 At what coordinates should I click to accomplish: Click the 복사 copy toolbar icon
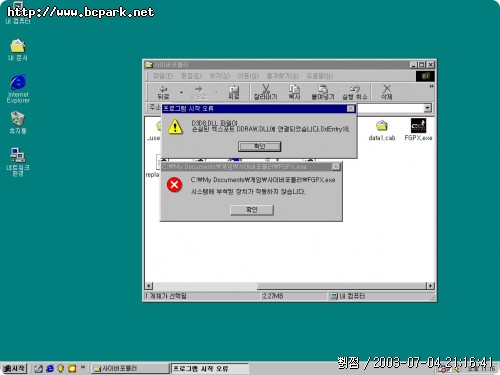point(294,92)
